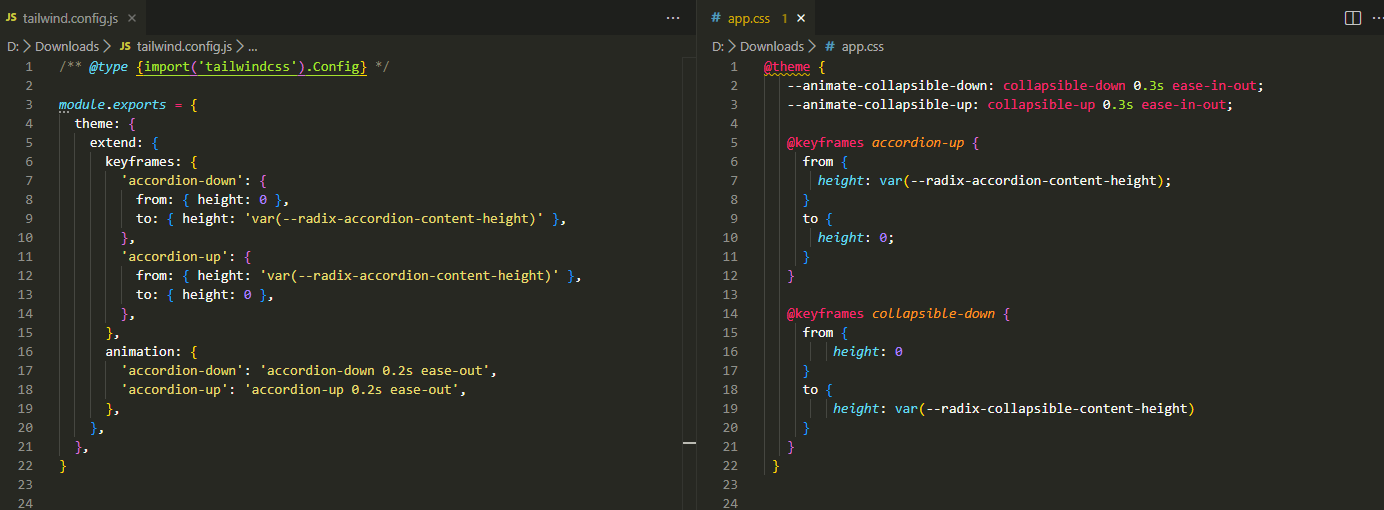Click '@keyframes accordion-up' in app.css

pyautogui.click(x=876, y=142)
